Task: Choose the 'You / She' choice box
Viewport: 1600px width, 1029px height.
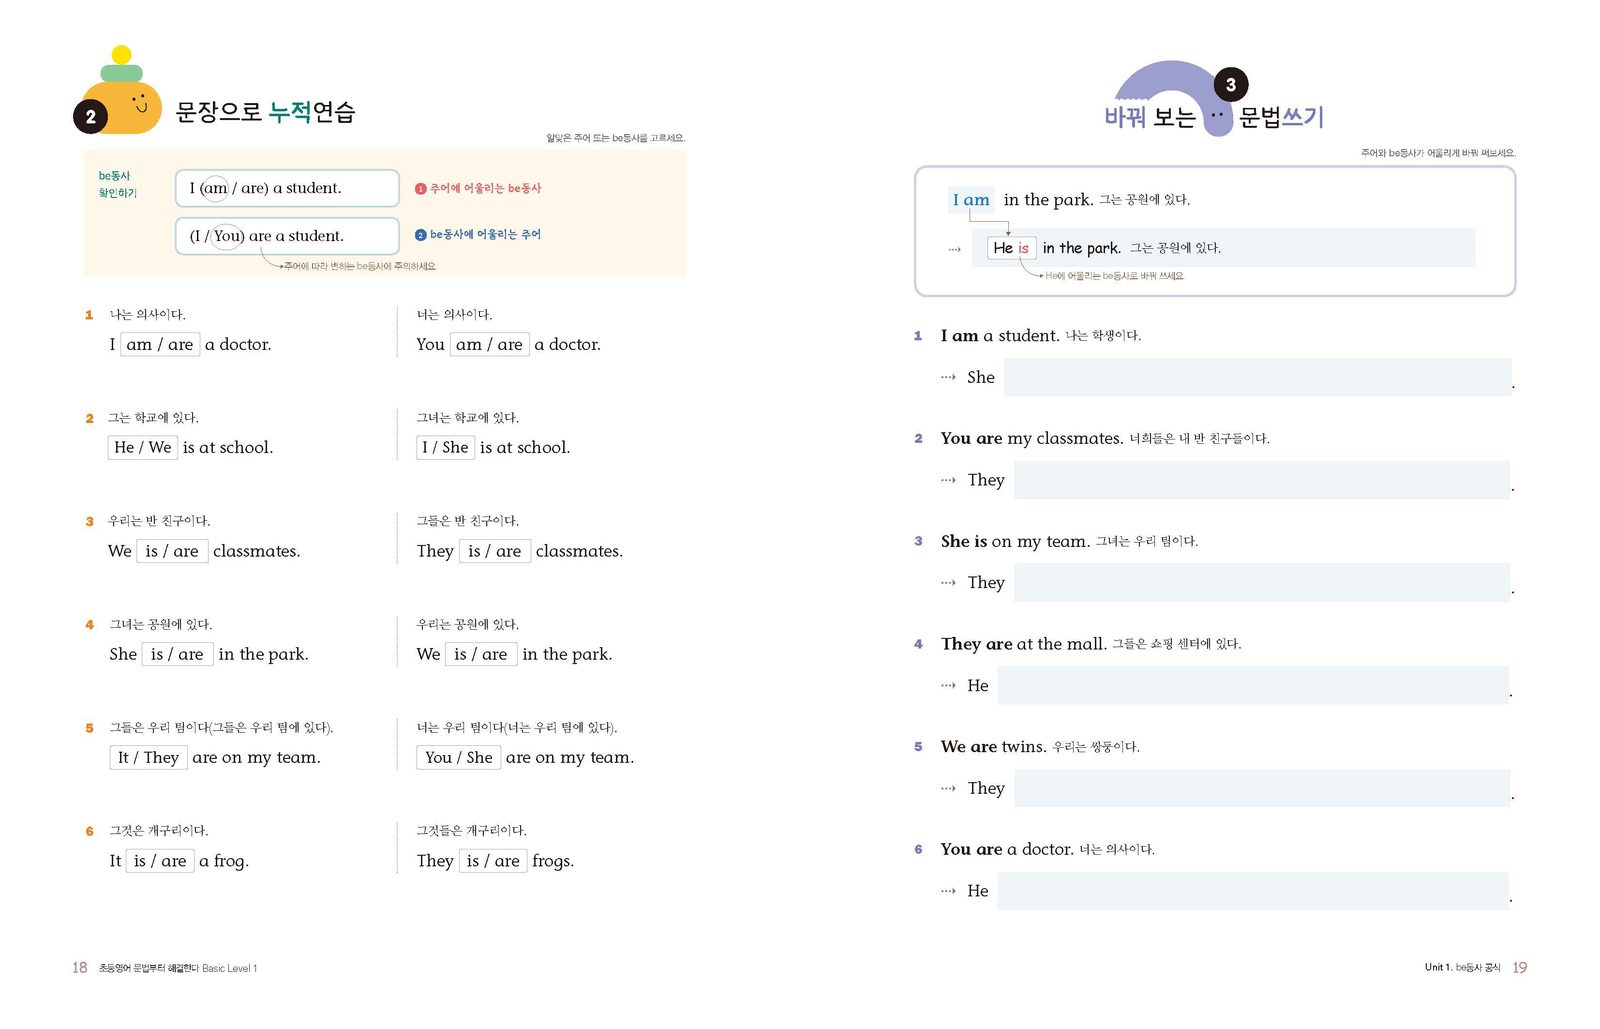Action: coord(459,757)
